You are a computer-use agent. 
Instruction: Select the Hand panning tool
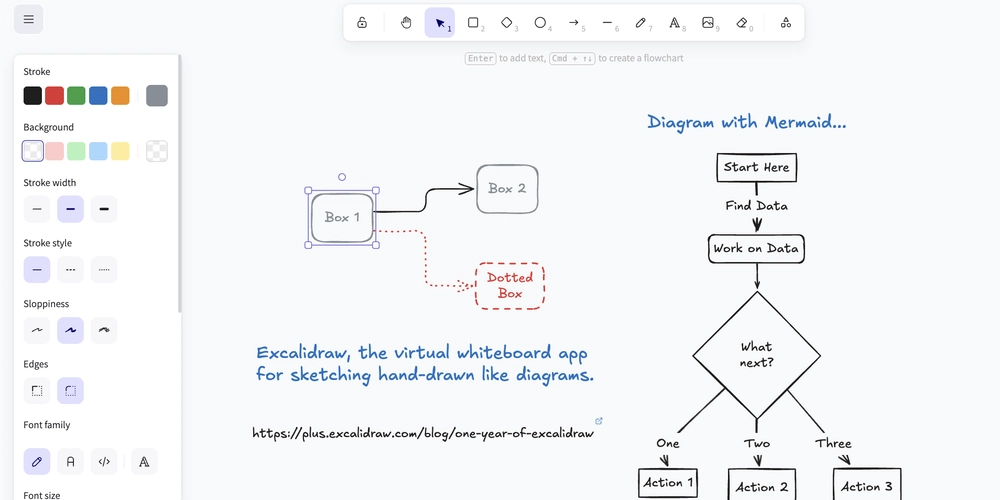pos(406,22)
